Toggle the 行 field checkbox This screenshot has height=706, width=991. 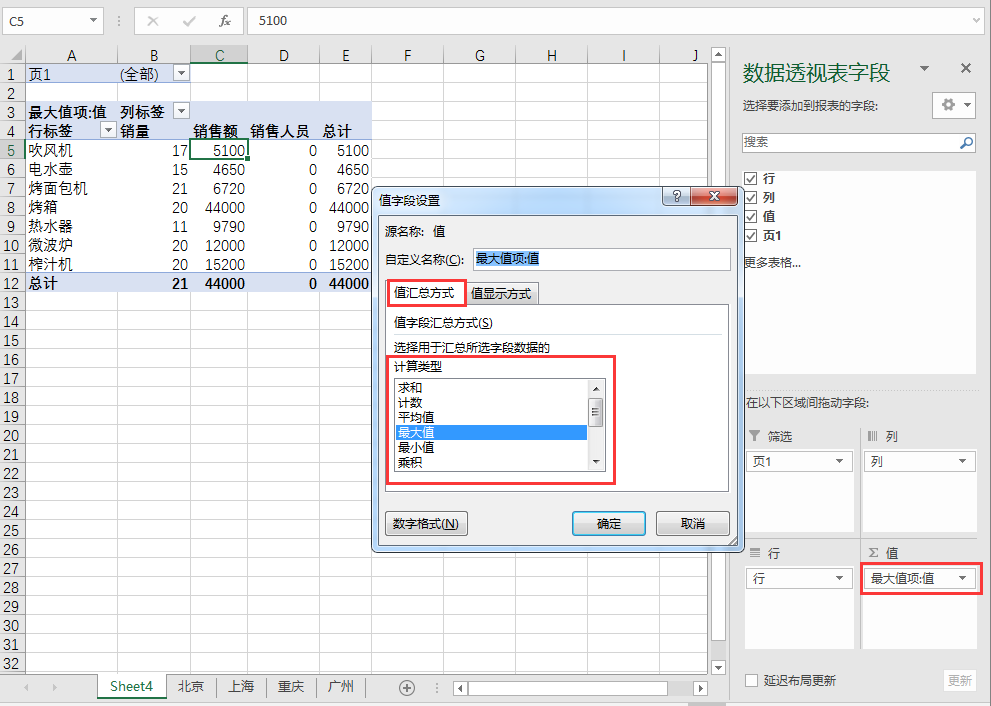tap(751, 178)
